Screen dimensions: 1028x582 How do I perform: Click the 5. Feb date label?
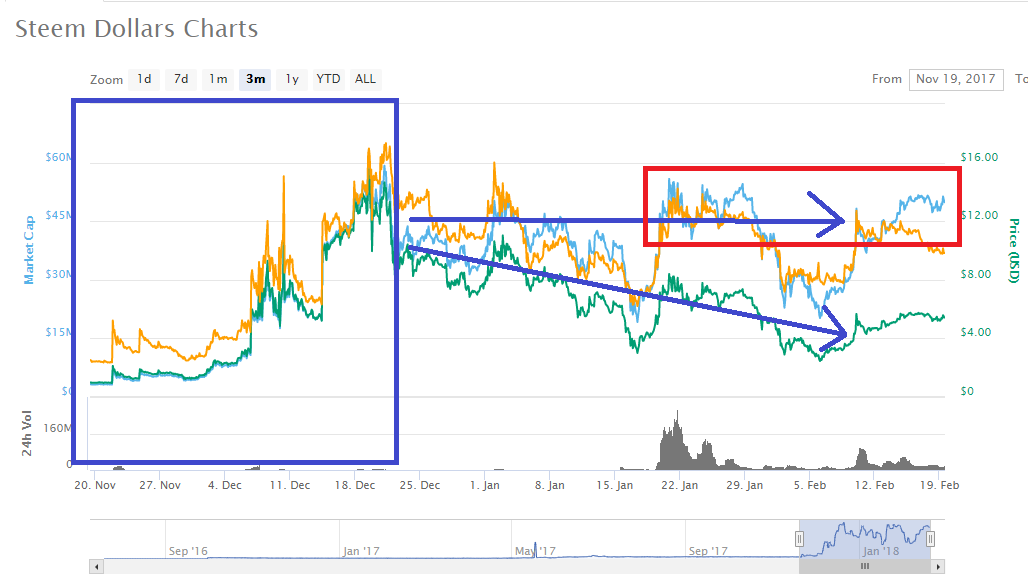point(810,485)
